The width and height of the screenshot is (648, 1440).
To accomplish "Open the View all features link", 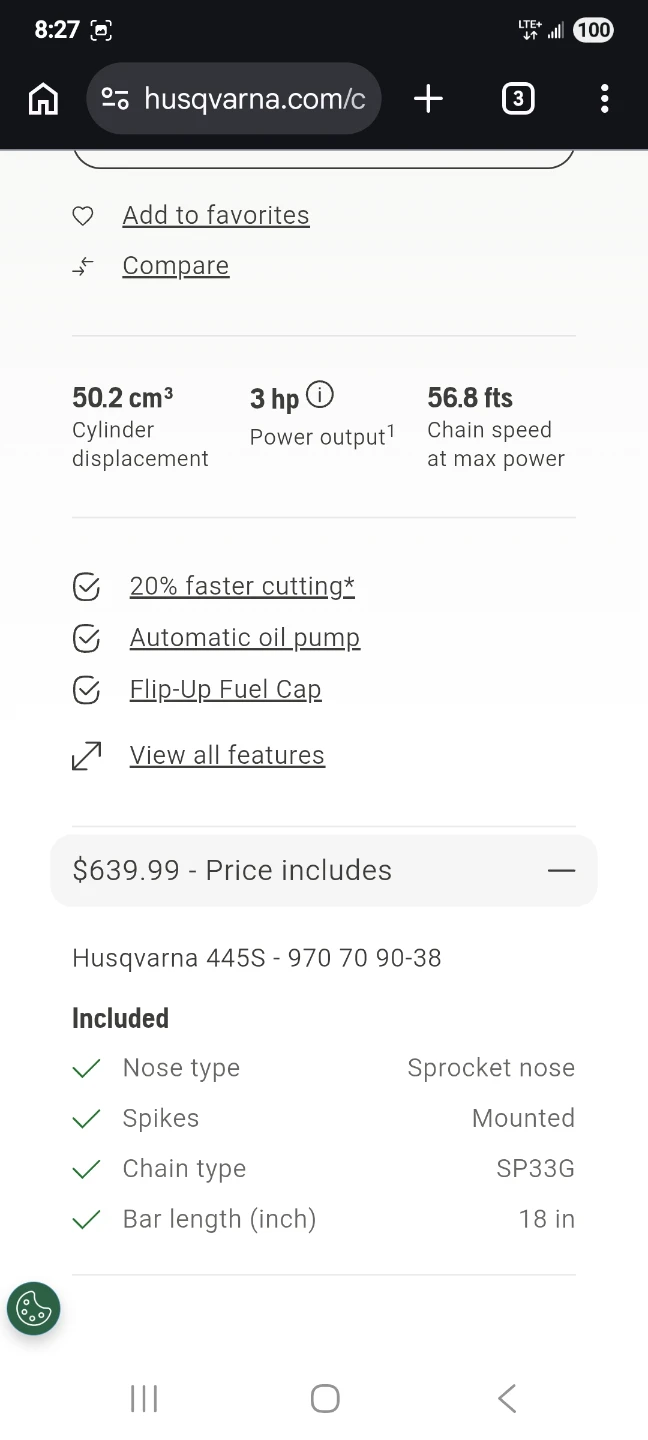I will point(227,755).
